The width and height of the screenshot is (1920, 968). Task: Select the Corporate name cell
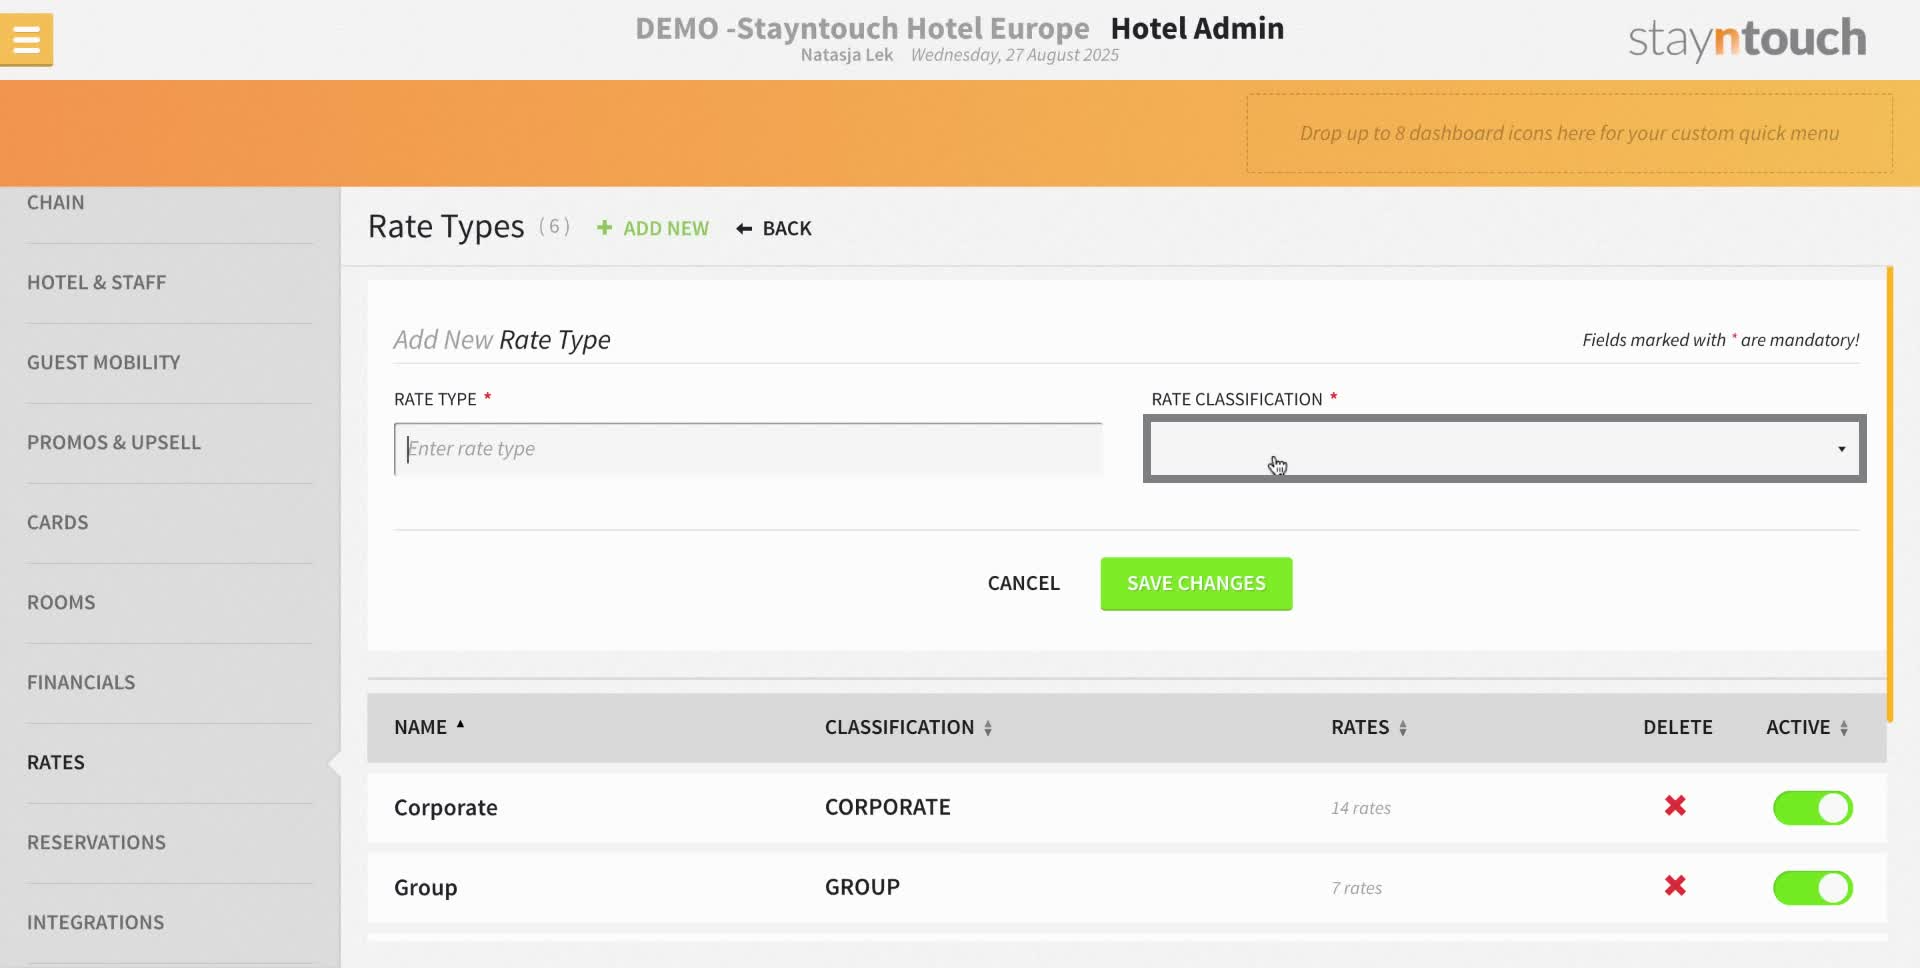(445, 807)
